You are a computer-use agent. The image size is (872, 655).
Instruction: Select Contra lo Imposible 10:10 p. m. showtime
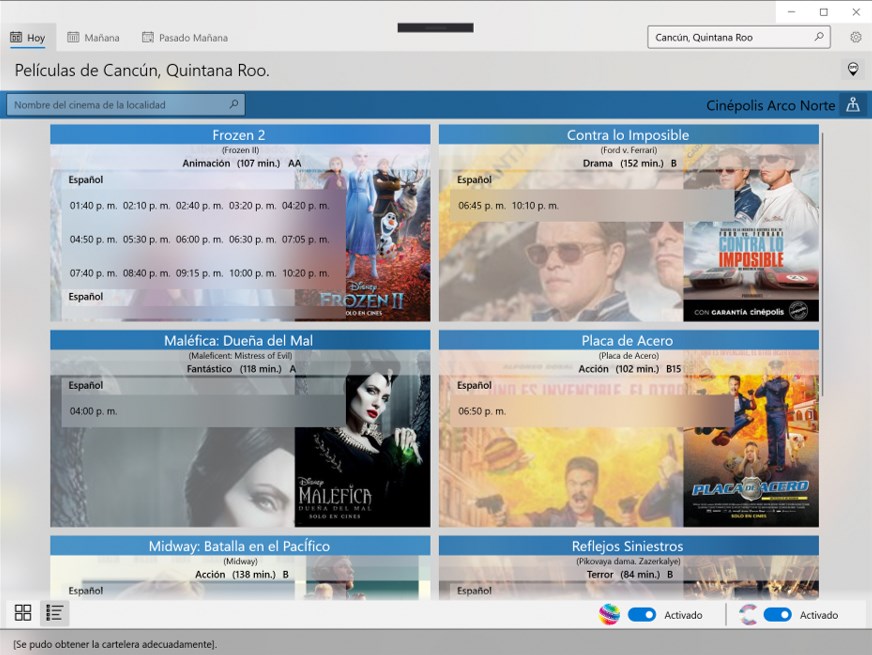pyautogui.click(x=535, y=206)
